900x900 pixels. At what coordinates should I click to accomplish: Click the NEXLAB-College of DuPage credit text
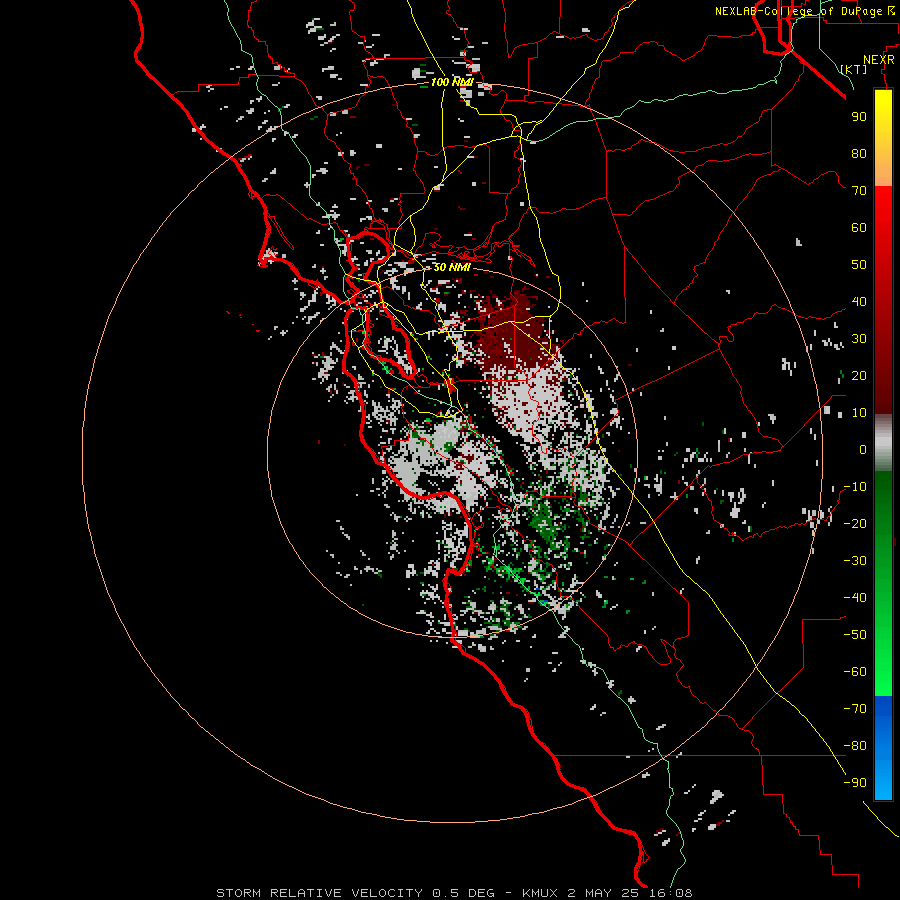coord(798,11)
